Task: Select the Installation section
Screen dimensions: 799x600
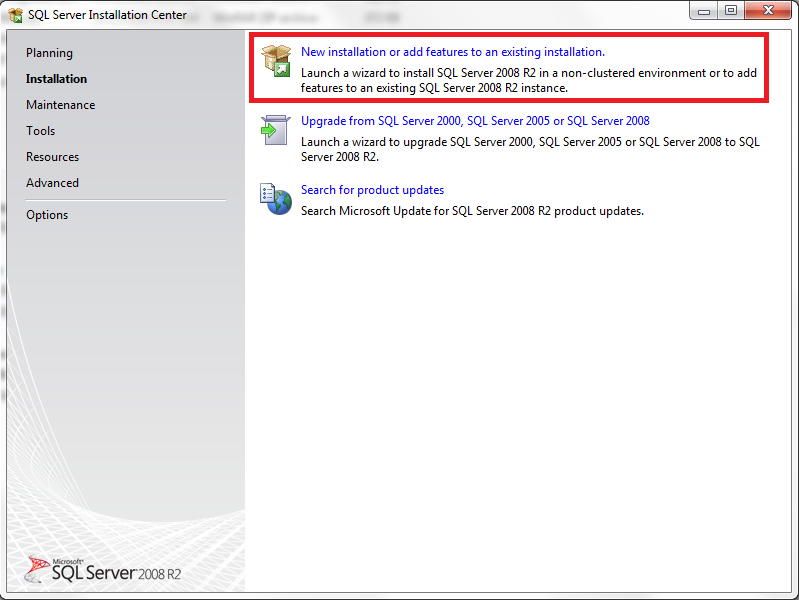Action: point(57,79)
